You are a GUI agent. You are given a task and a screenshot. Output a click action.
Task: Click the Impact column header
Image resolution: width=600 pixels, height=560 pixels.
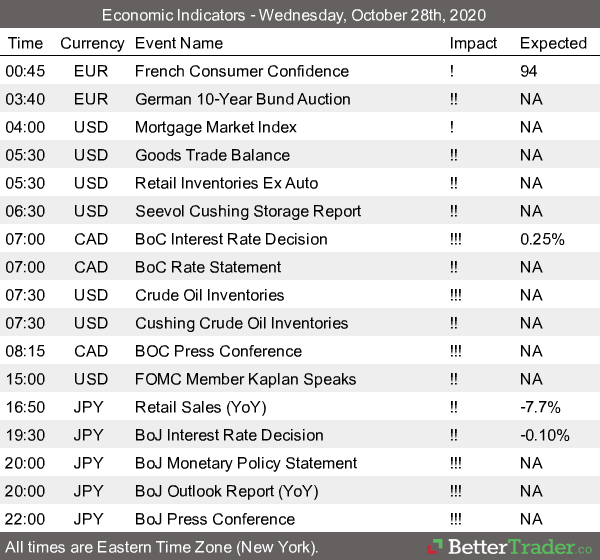click(x=473, y=43)
